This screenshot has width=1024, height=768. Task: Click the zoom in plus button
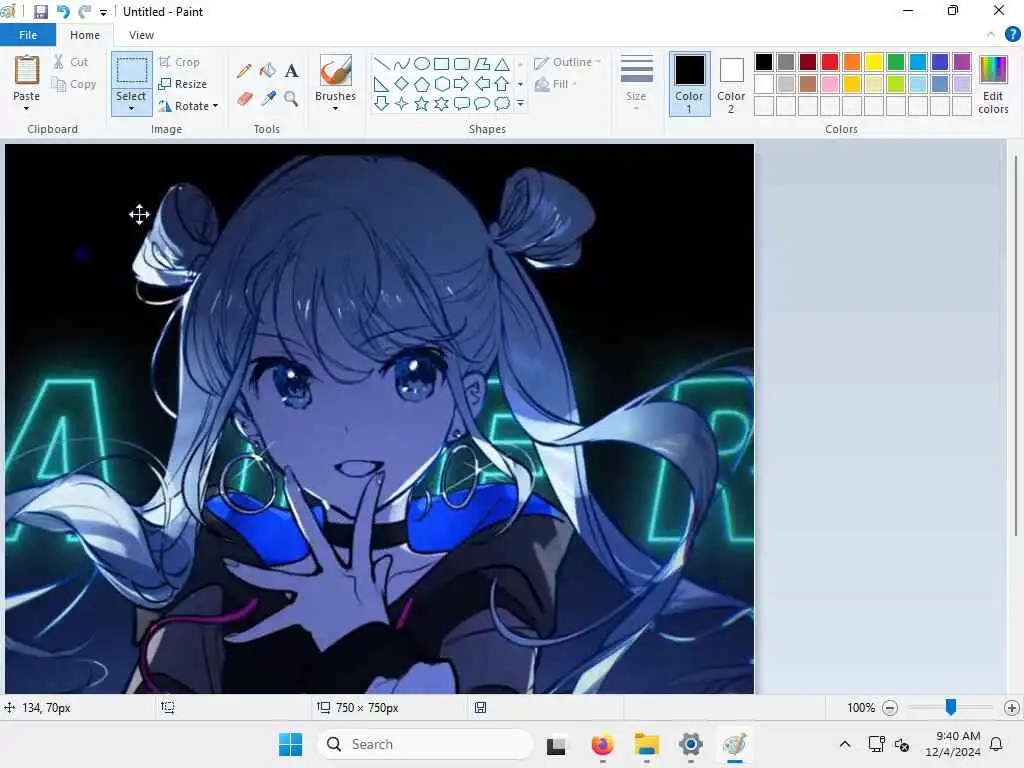click(x=1012, y=707)
